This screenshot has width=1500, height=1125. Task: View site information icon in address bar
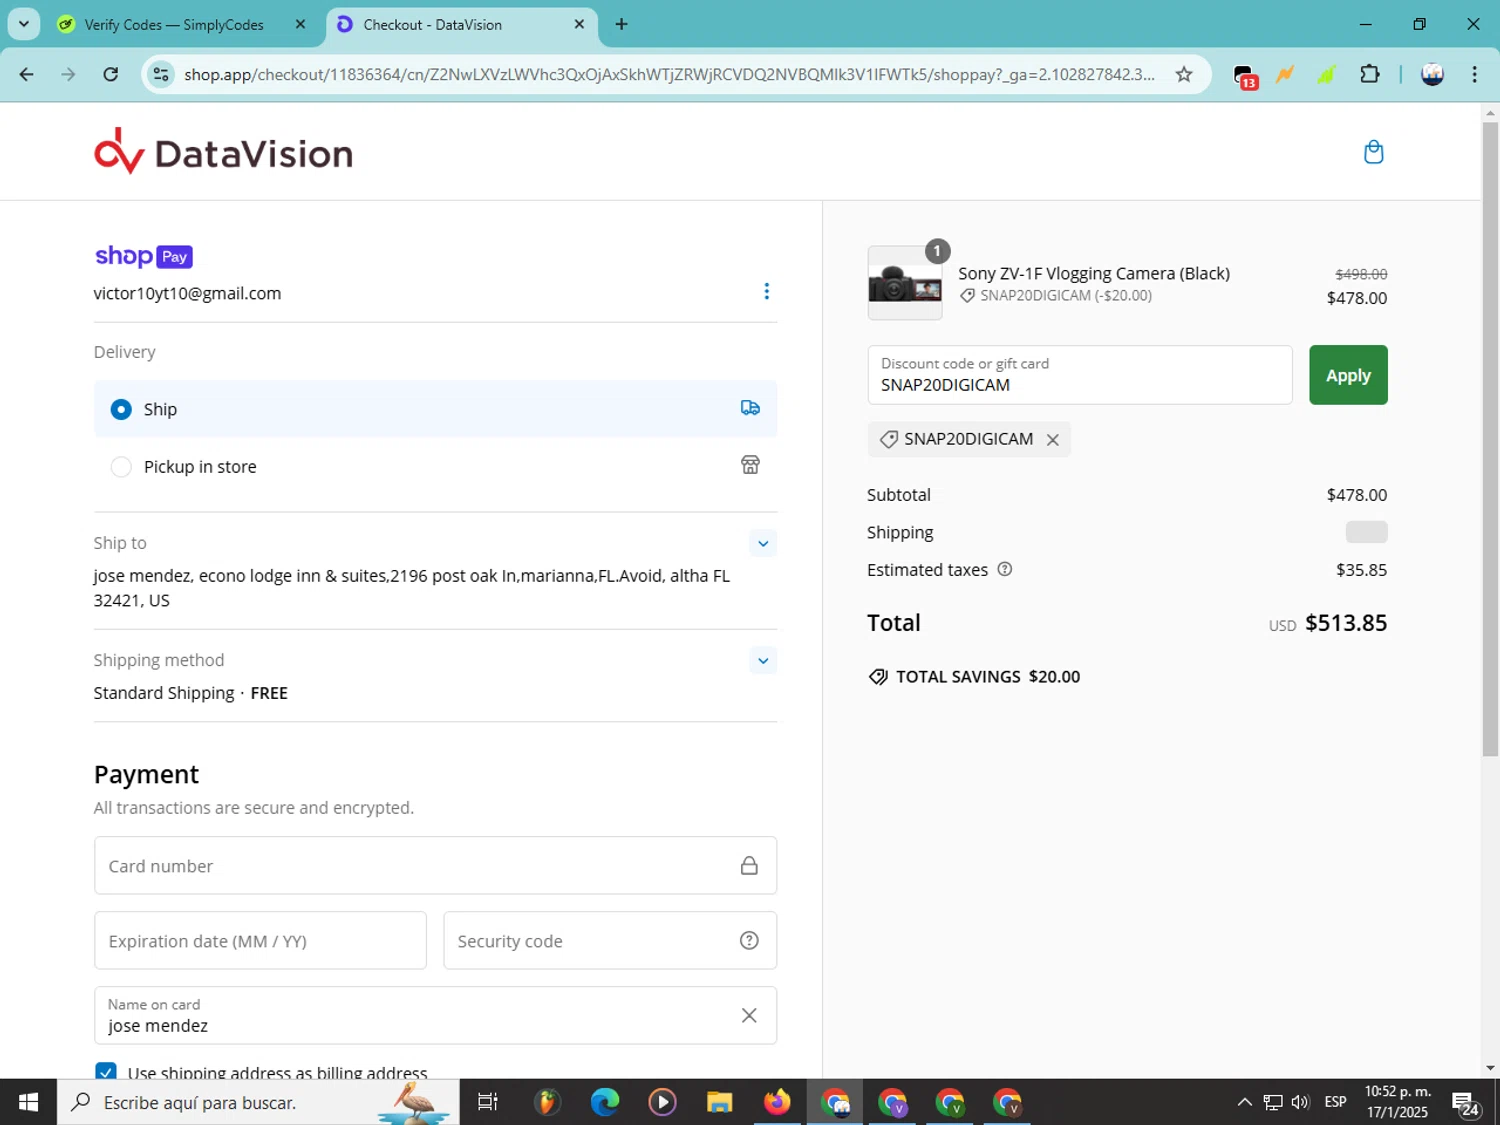tap(161, 75)
